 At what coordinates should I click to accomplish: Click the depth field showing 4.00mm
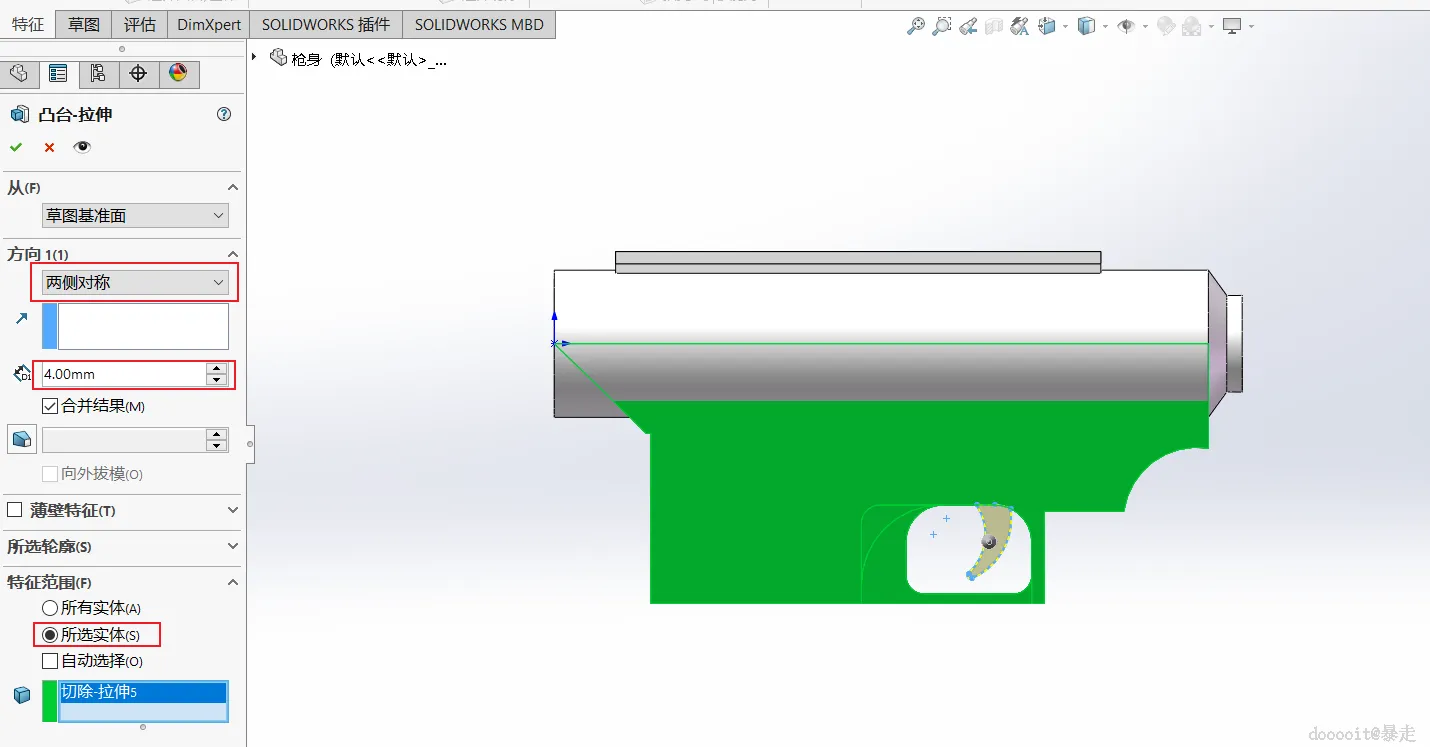pos(122,374)
